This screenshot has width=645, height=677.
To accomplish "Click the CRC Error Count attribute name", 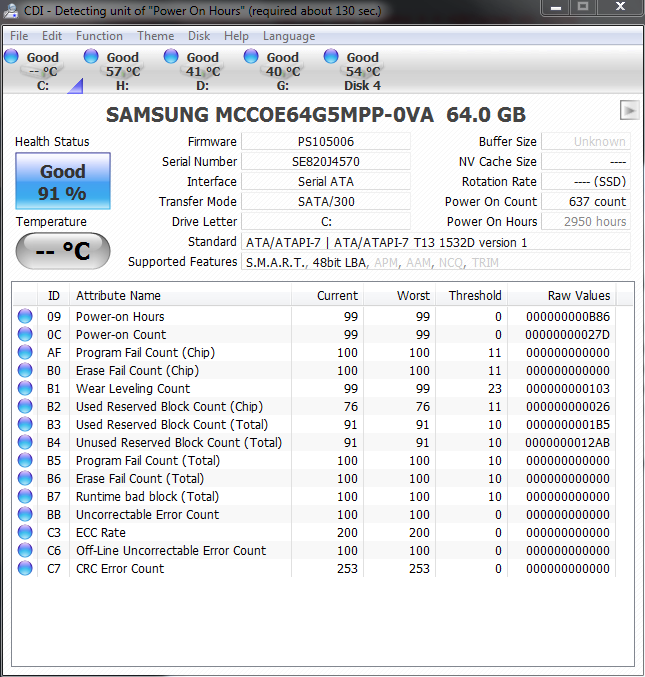I will [120, 568].
